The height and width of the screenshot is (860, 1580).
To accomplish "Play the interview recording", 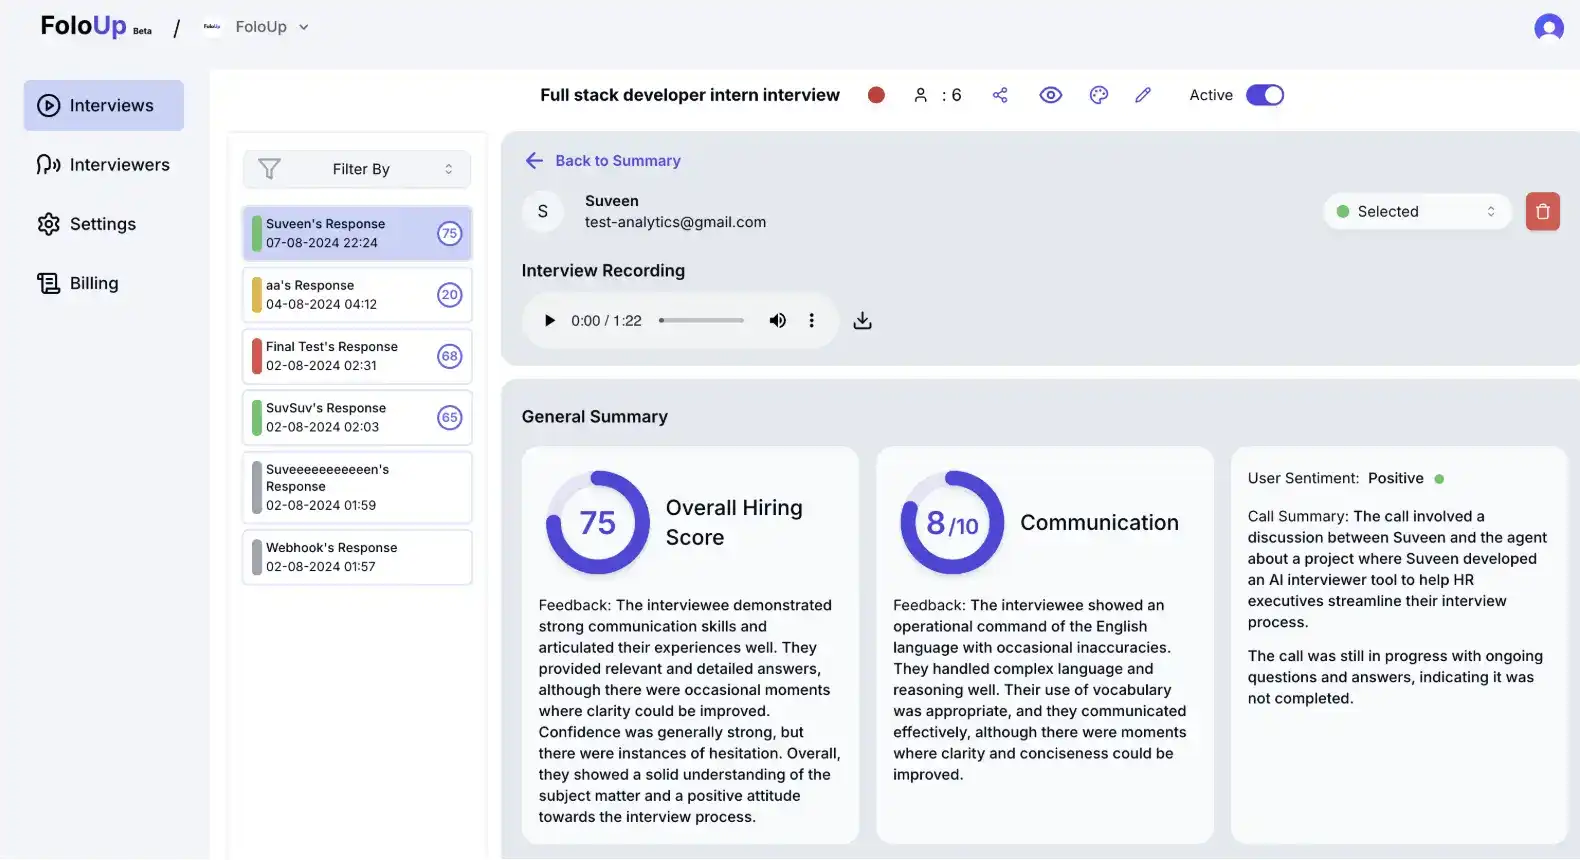I will point(549,321).
